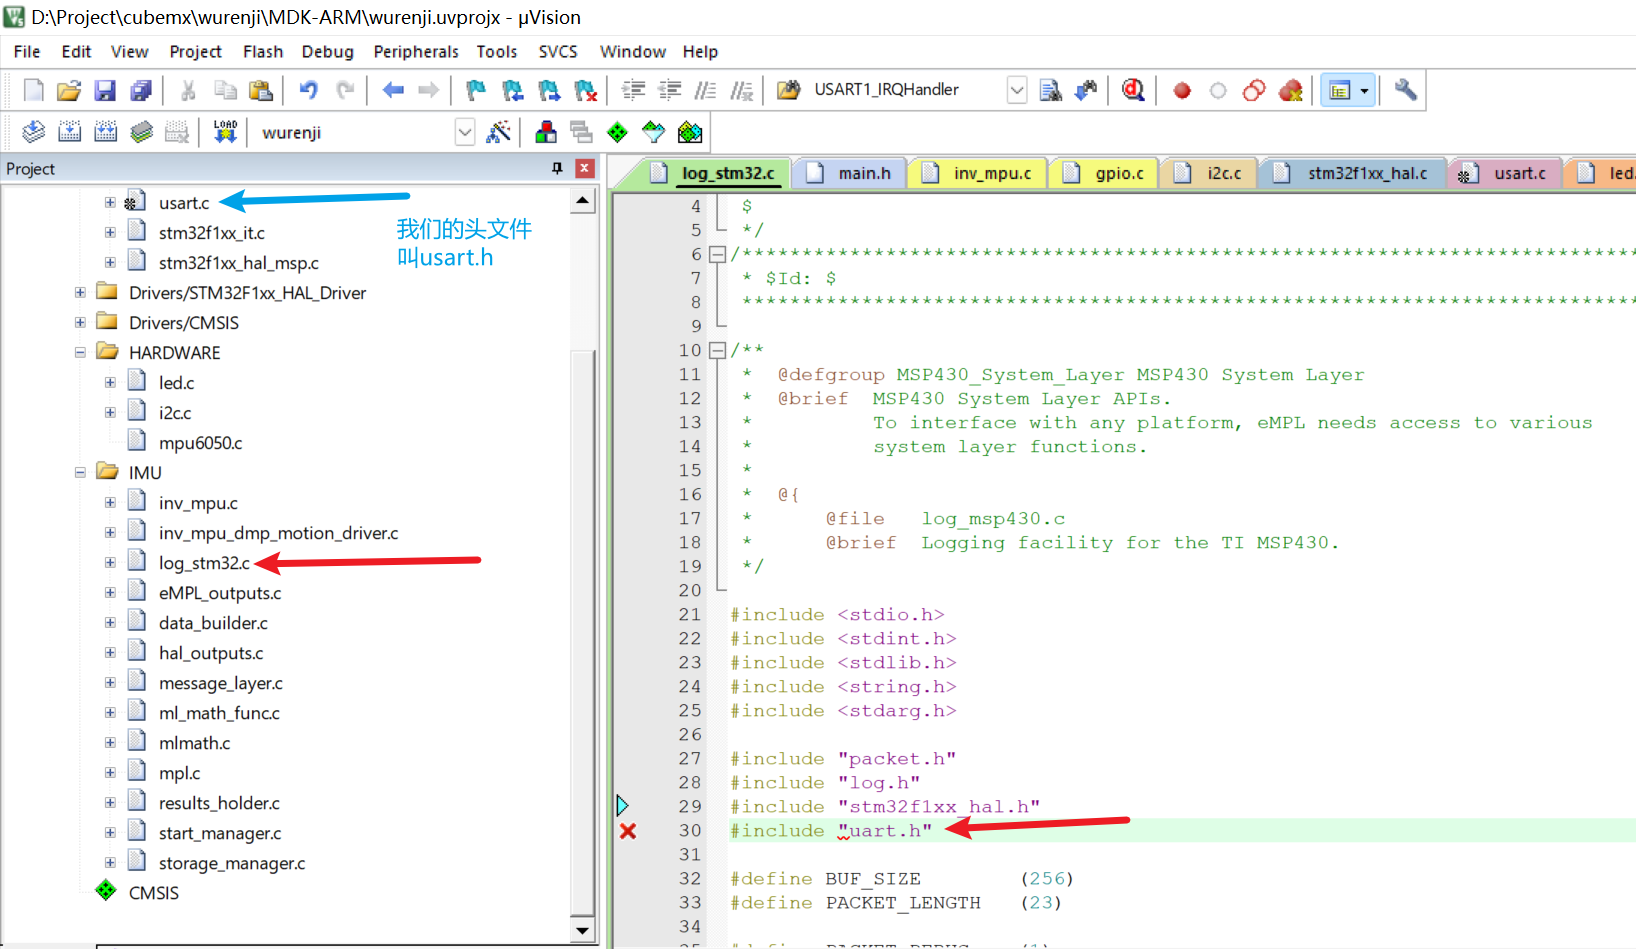This screenshot has width=1636, height=949.
Task: Kill all breakpoints
Action: point(1291,90)
